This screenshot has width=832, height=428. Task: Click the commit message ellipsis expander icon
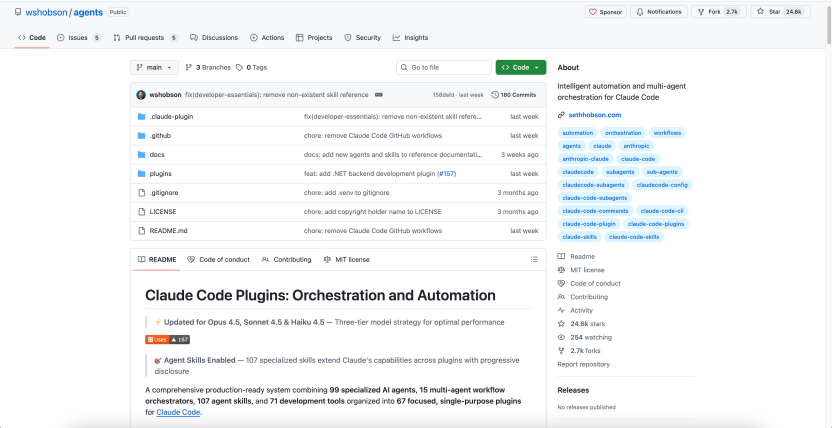point(378,94)
